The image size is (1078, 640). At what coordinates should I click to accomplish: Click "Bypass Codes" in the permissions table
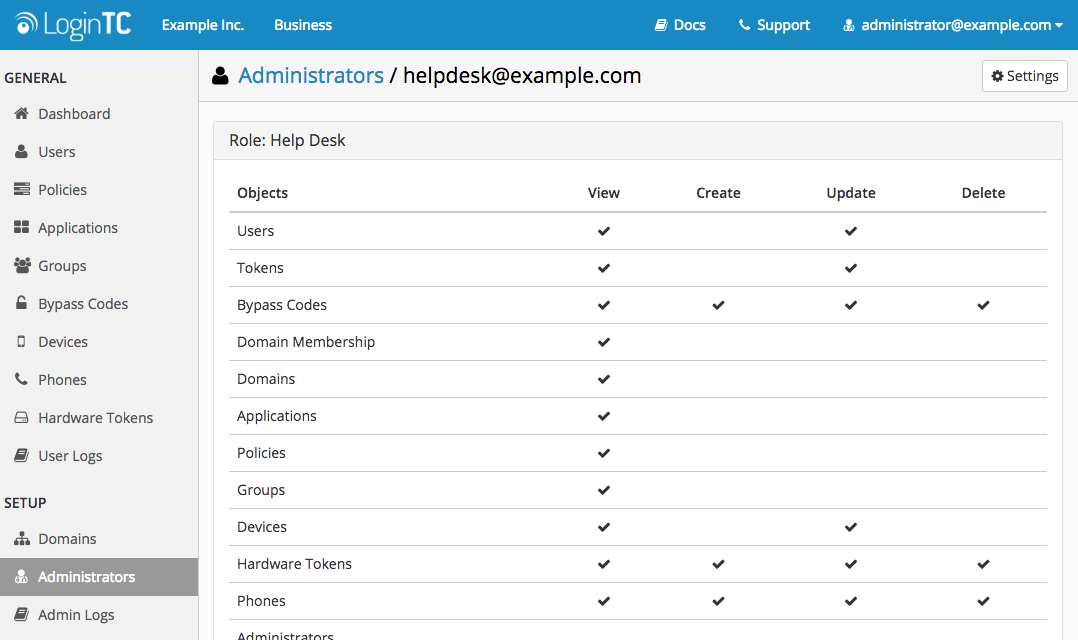(x=282, y=305)
